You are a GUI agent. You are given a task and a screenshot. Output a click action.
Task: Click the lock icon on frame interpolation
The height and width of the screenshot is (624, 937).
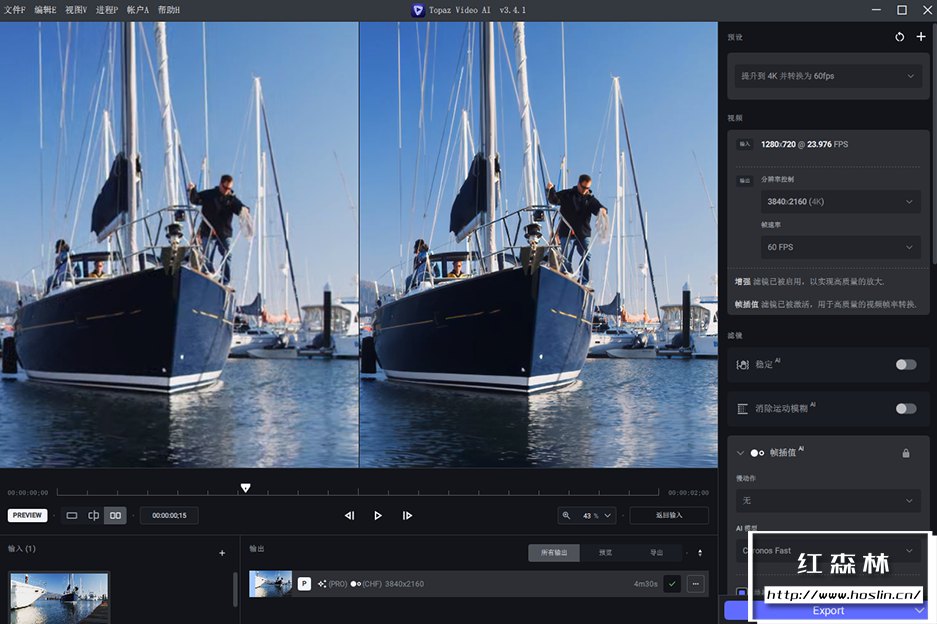(x=906, y=453)
